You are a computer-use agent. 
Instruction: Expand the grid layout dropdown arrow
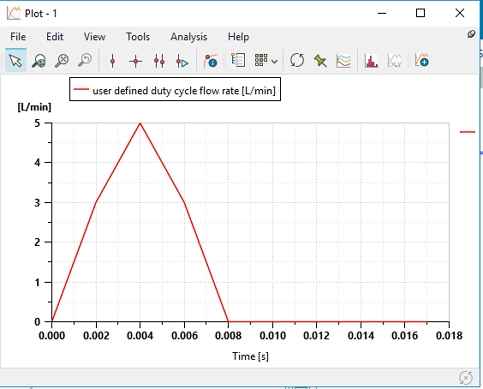[275, 62]
